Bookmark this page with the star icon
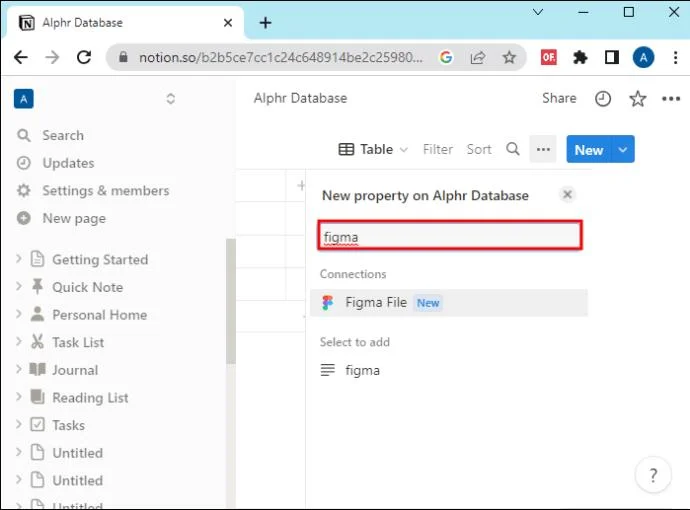Image resolution: width=690 pixels, height=510 pixels. coord(509,57)
